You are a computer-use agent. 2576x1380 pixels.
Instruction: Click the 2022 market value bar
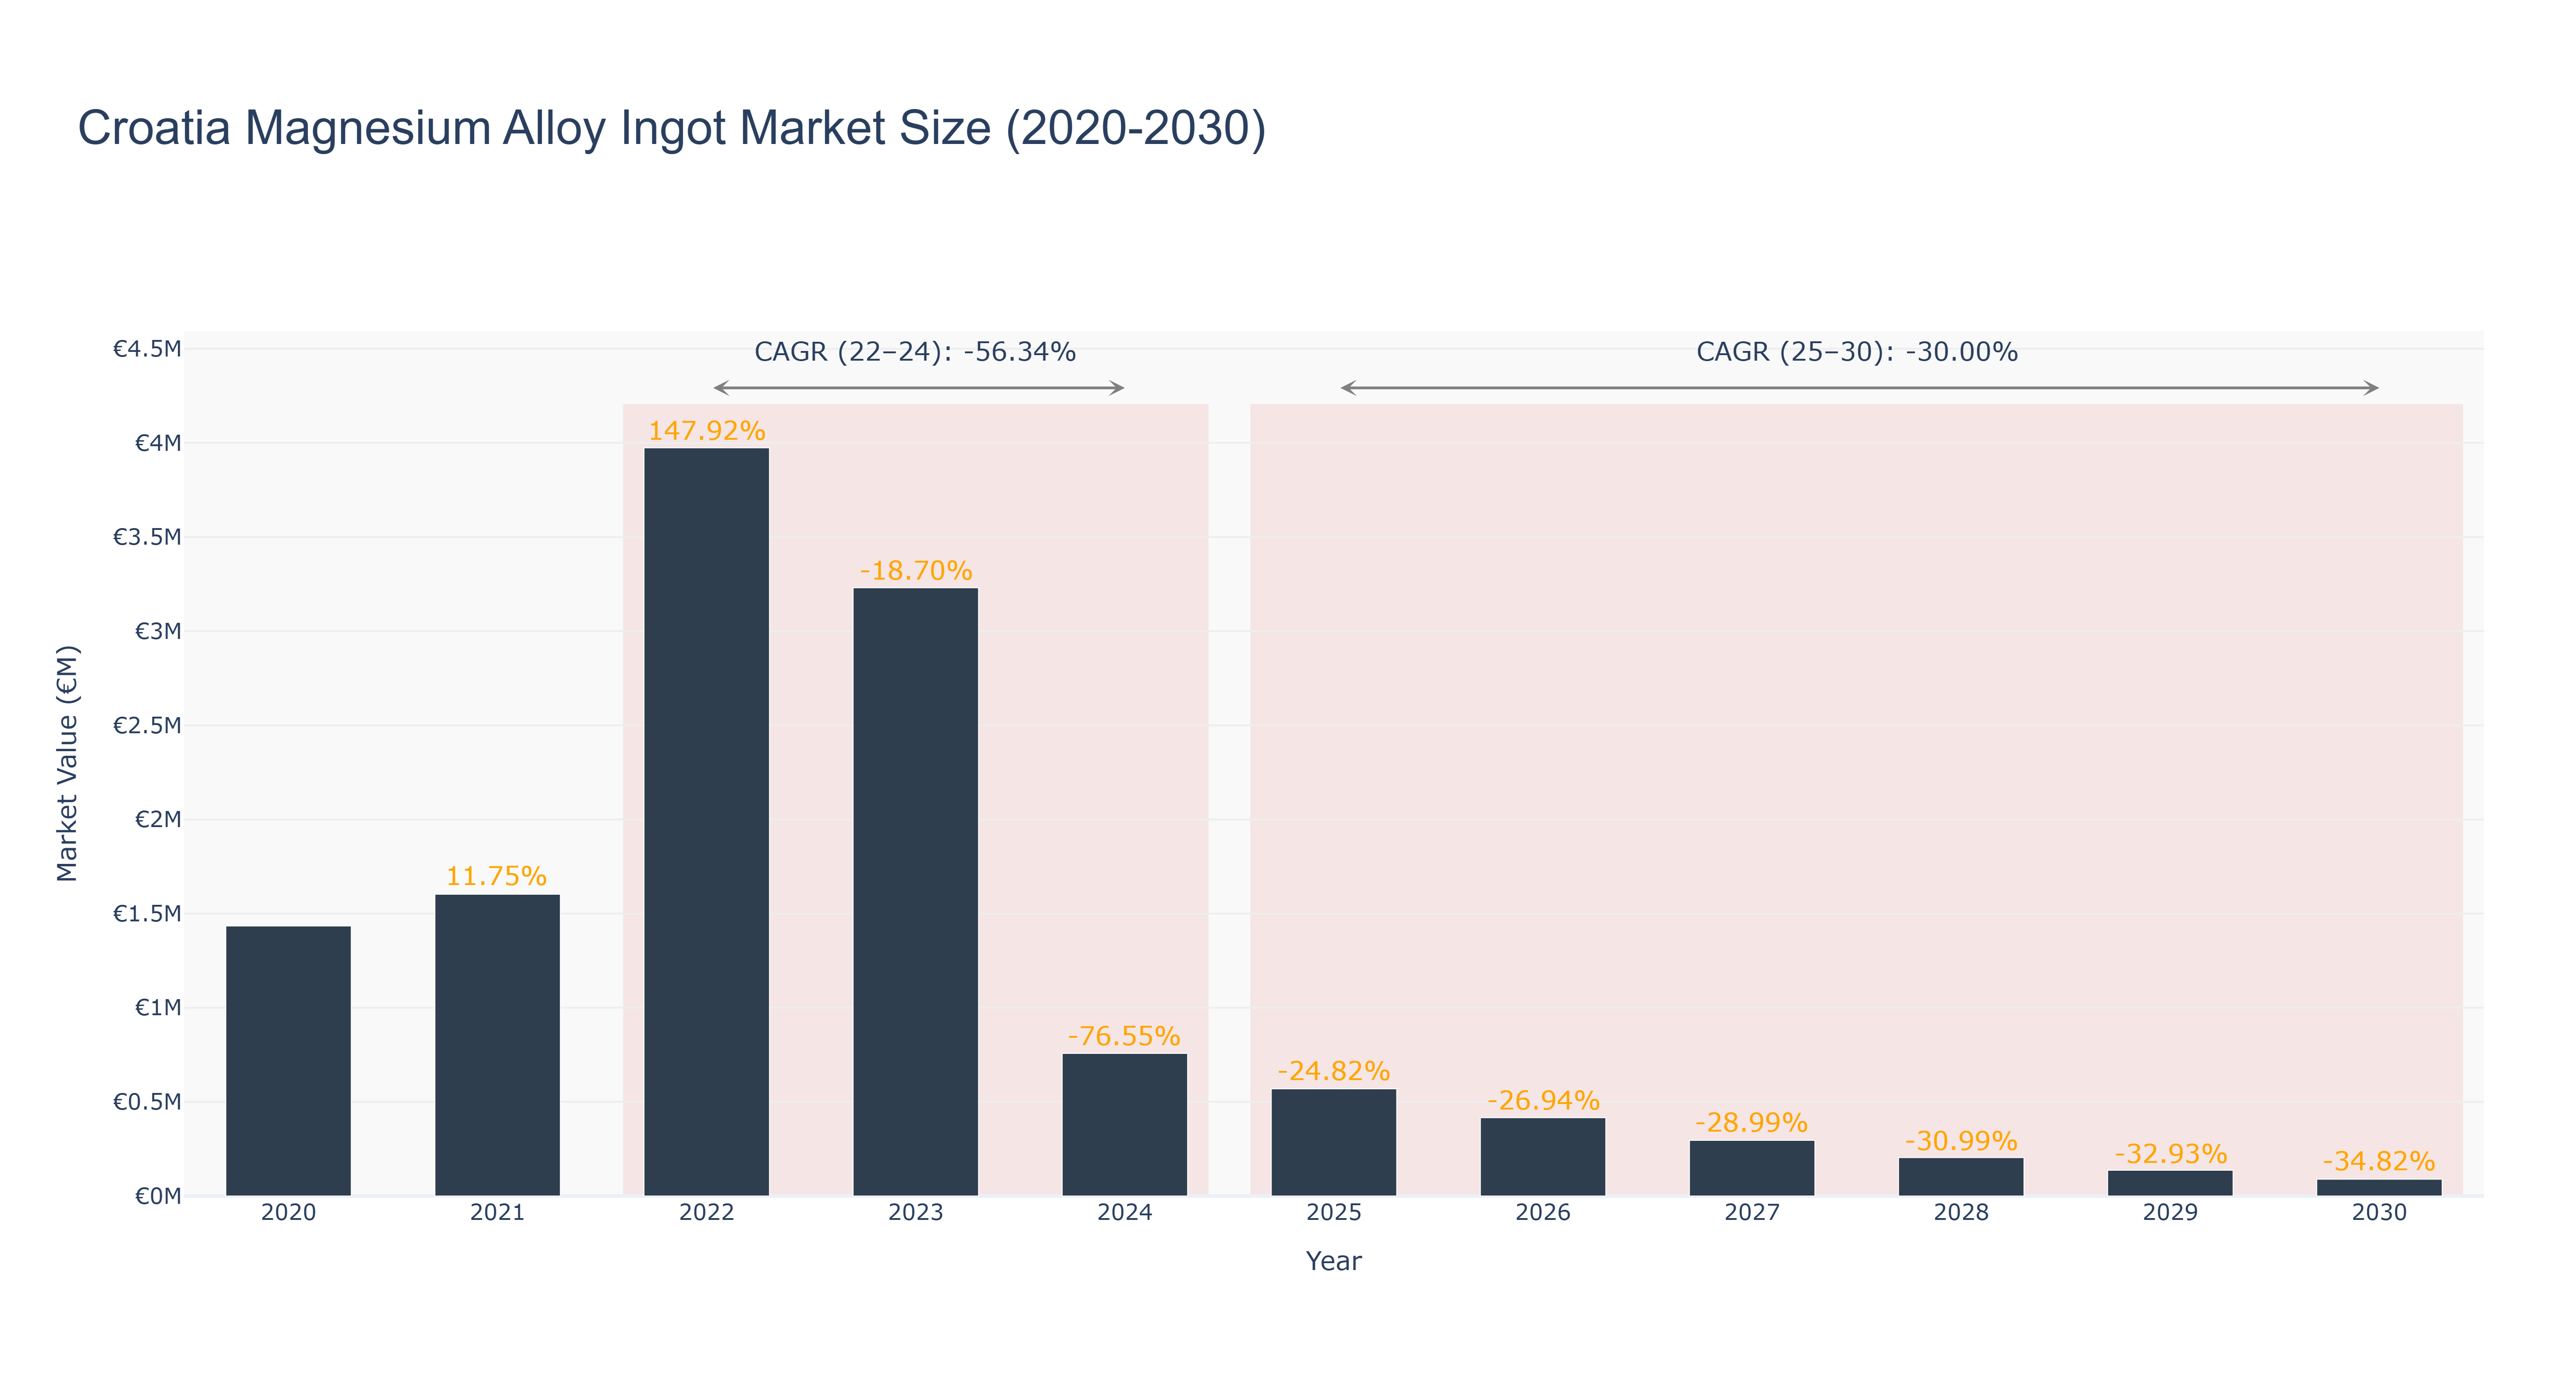(706, 821)
